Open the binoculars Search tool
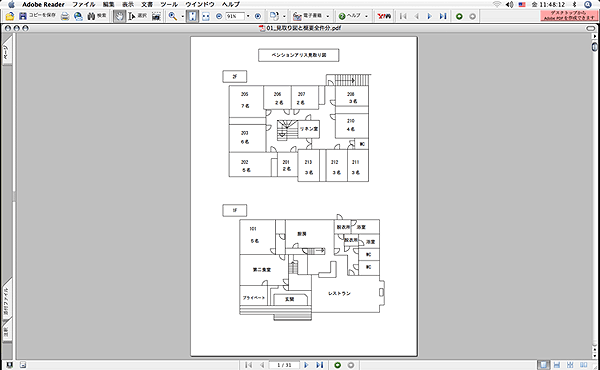 point(97,16)
